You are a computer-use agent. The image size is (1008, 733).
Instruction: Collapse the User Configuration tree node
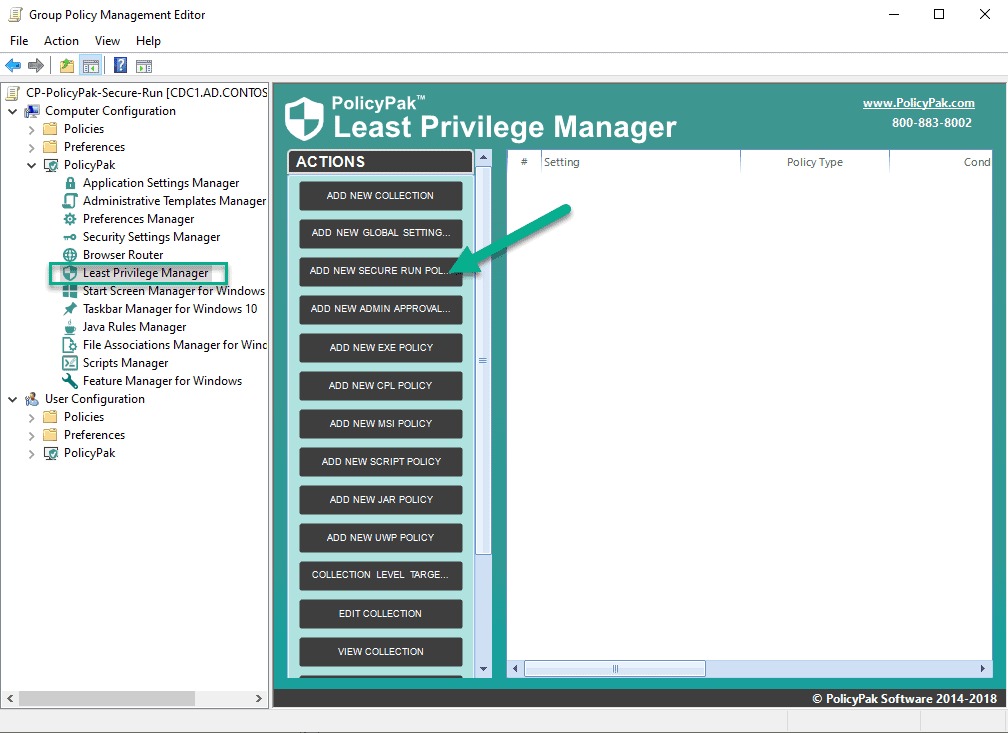coord(13,399)
